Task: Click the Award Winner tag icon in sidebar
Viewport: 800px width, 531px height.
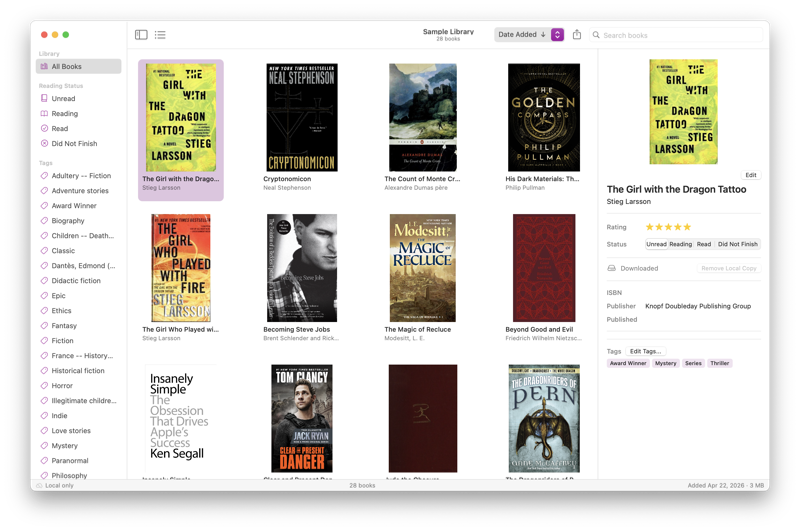Action: [x=44, y=206]
